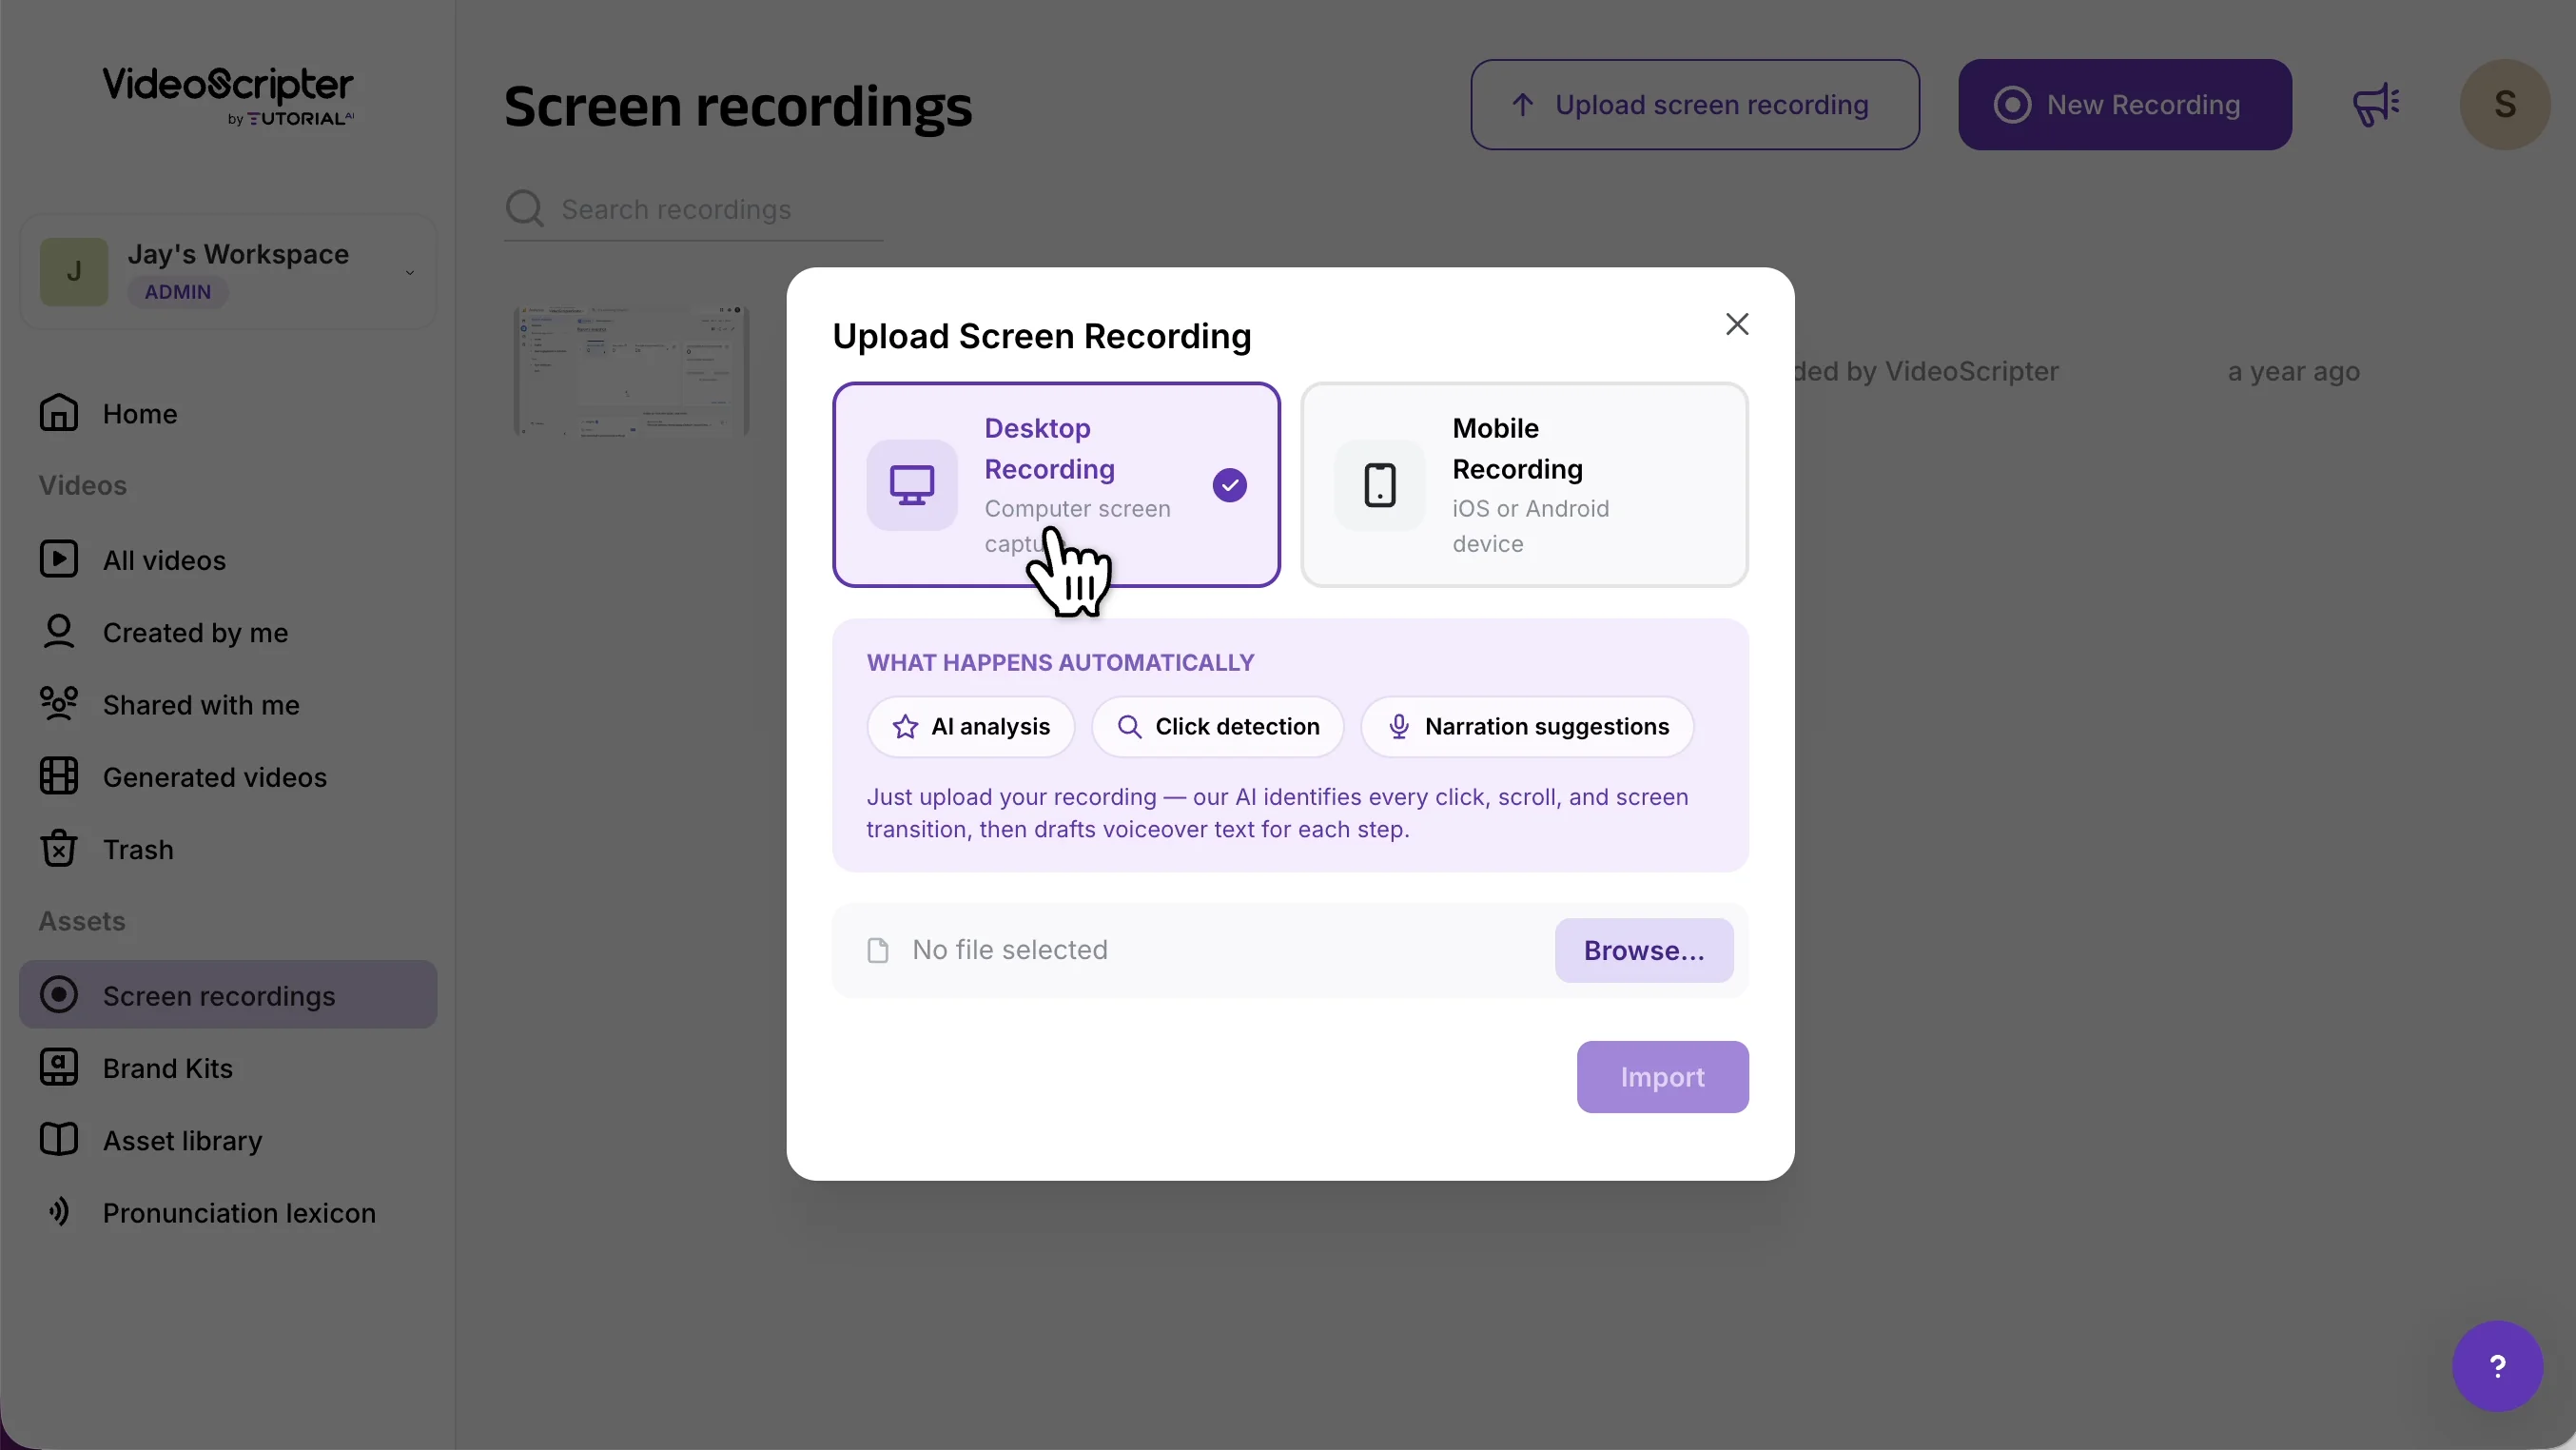The image size is (2576, 1450).
Task: Click the Trash bin icon
Action: click(58, 848)
